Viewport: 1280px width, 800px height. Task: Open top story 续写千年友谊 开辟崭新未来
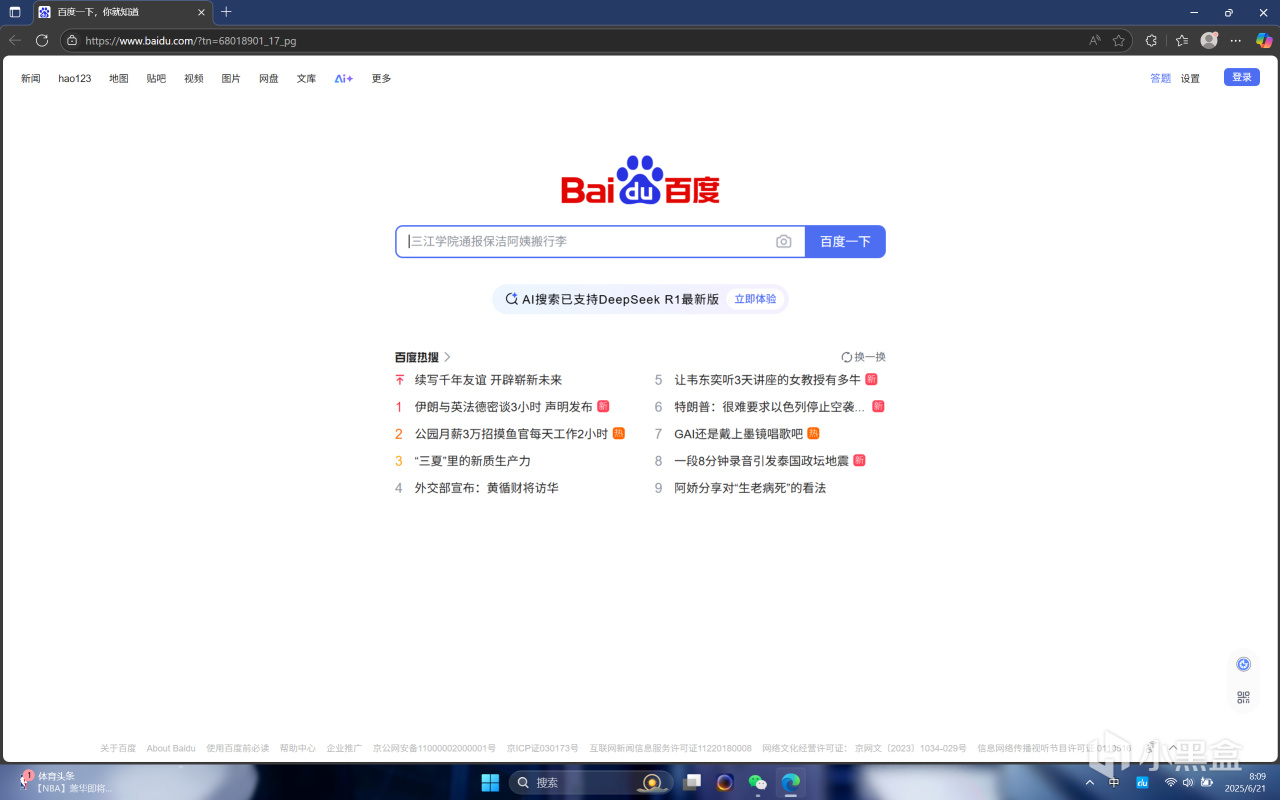coord(488,380)
